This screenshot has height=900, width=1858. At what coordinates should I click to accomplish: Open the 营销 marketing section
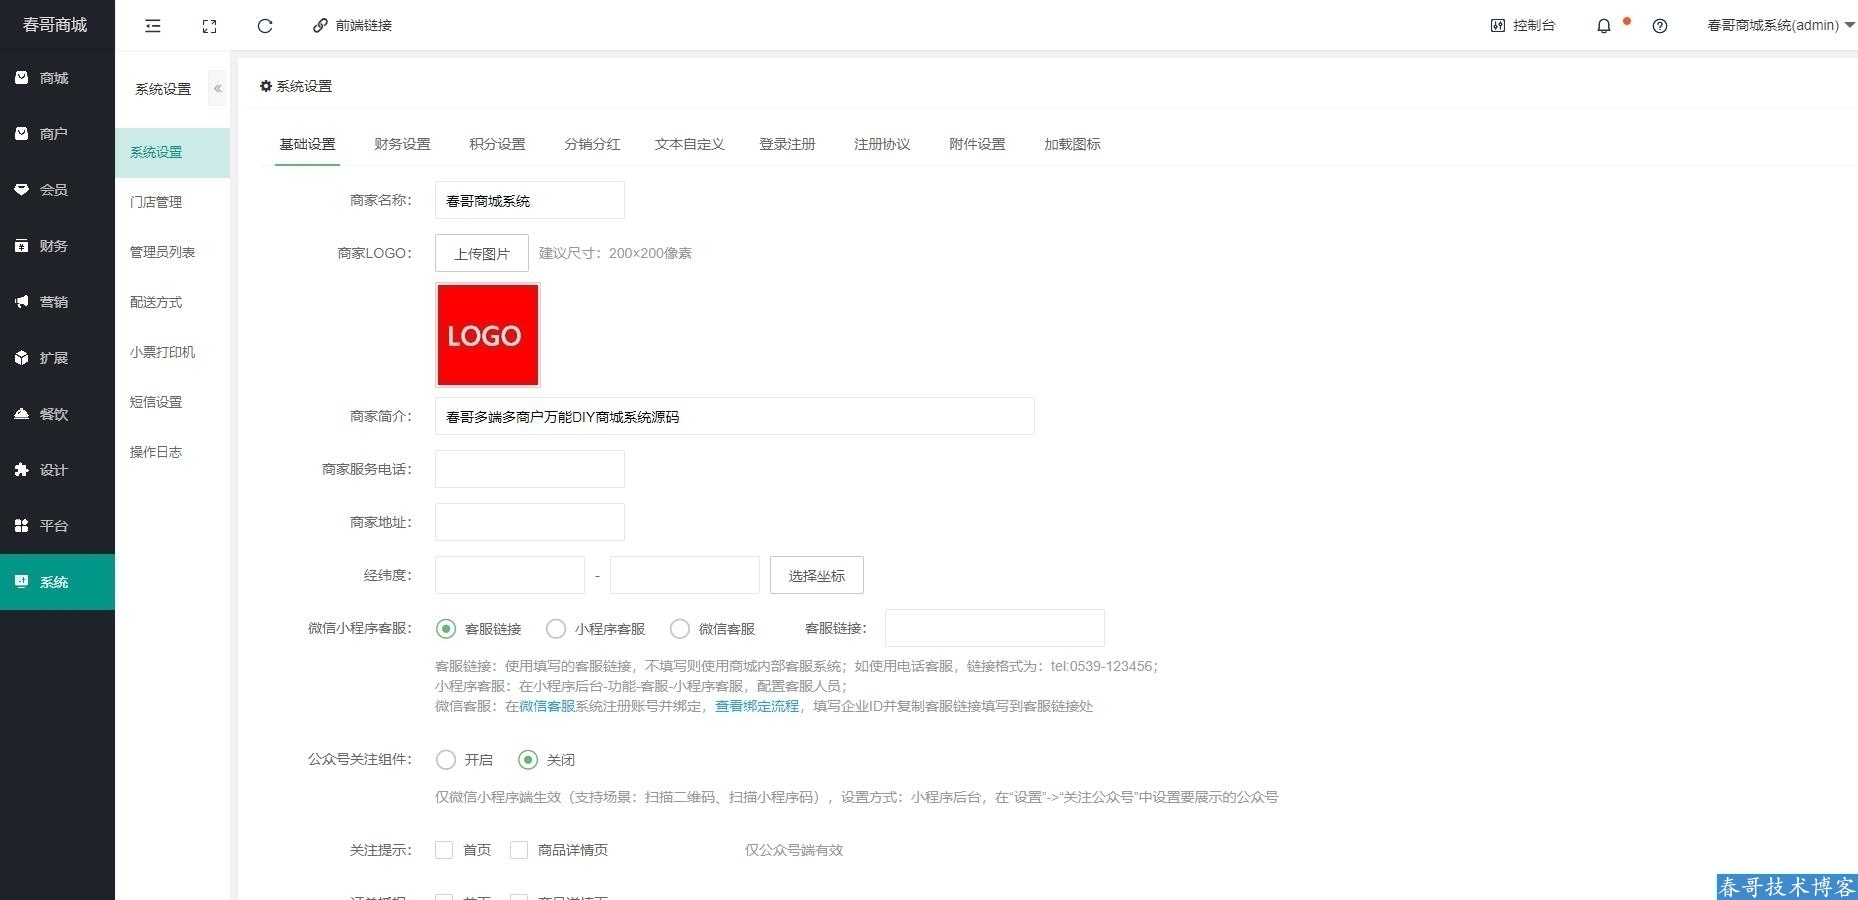pyautogui.click(x=54, y=302)
